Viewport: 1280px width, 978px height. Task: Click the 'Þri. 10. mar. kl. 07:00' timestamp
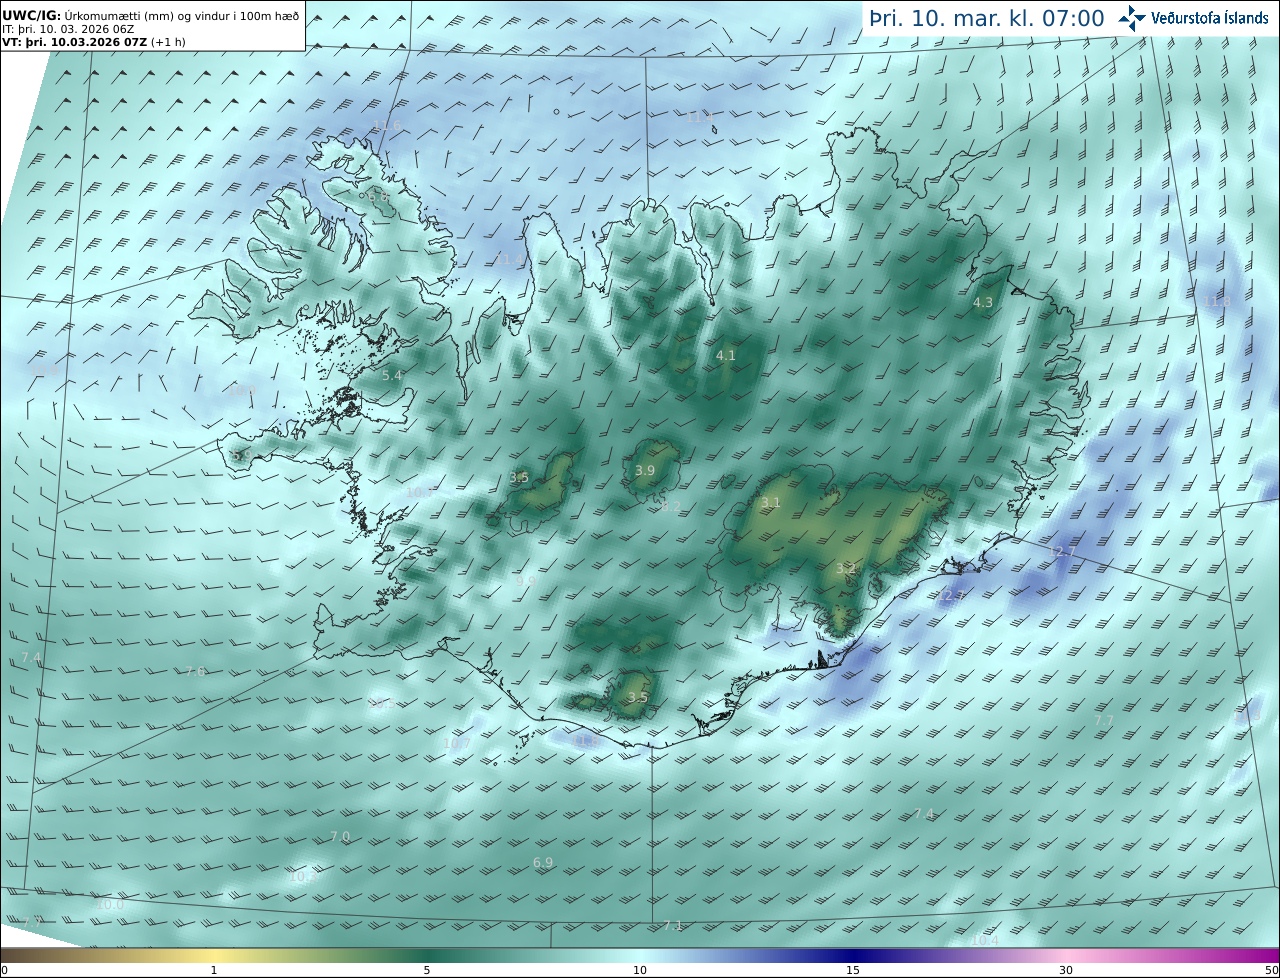point(987,18)
